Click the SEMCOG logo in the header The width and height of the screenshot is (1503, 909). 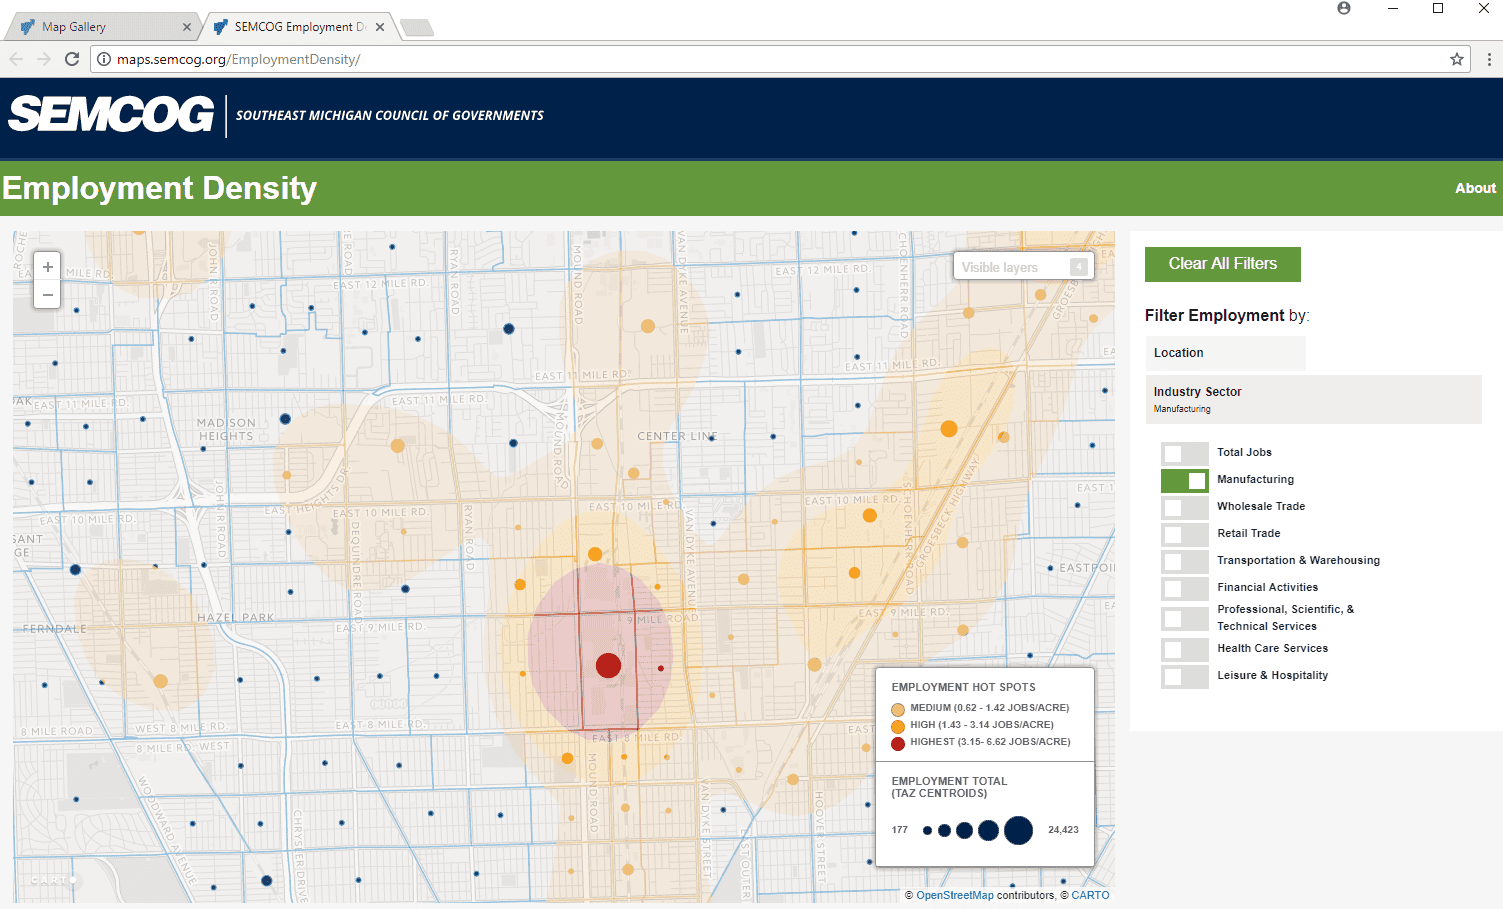pos(110,115)
